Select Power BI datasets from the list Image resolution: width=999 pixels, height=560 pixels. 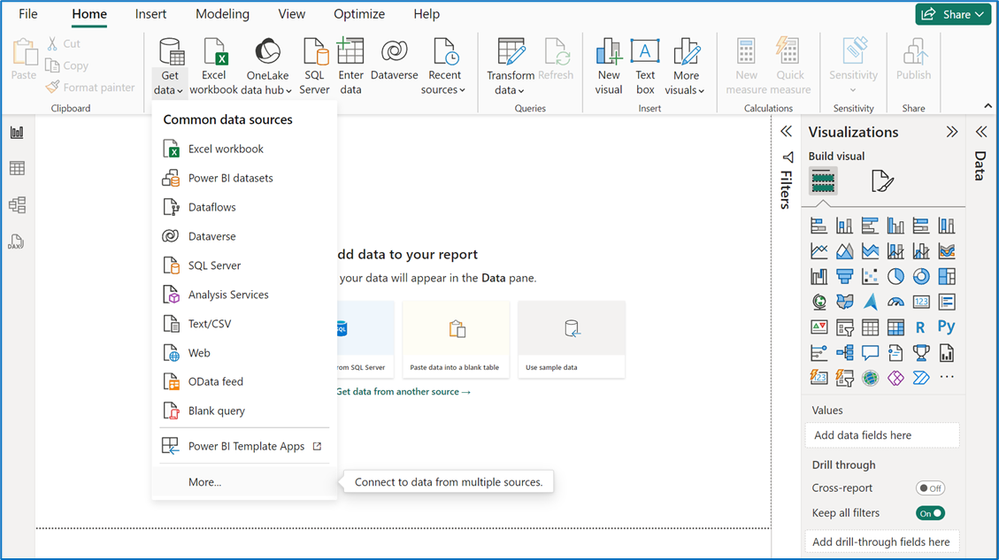point(244,178)
